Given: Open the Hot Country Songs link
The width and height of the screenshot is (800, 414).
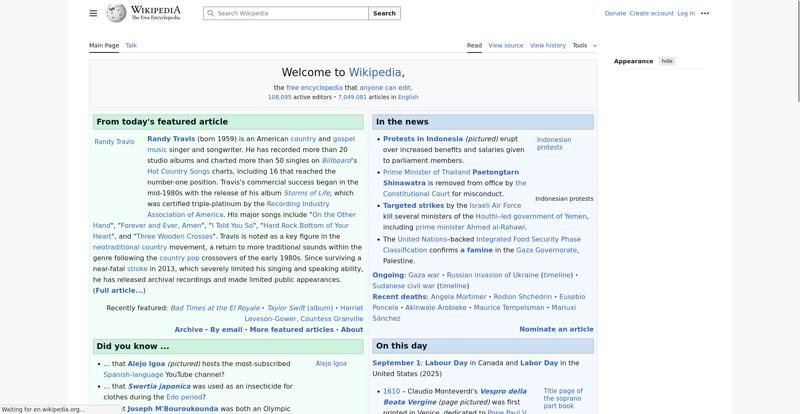Looking at the screenshot, I should pos(179,172).
